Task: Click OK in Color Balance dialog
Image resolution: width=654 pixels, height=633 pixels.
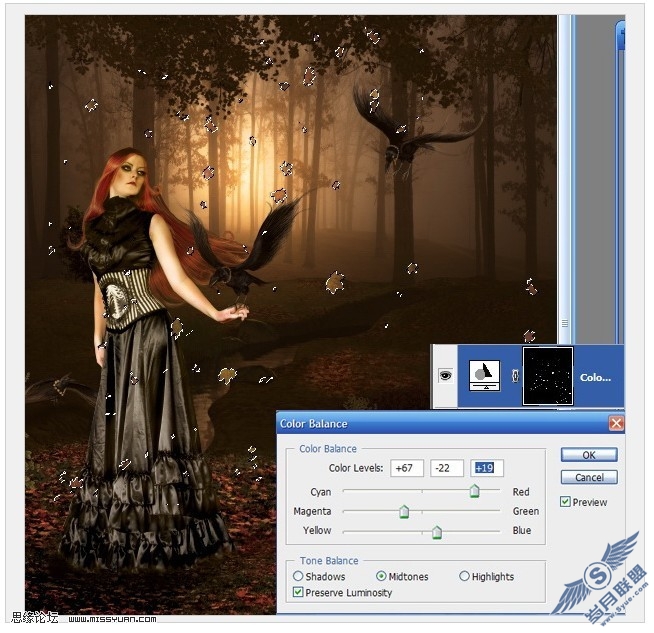Action: (589, 455)
